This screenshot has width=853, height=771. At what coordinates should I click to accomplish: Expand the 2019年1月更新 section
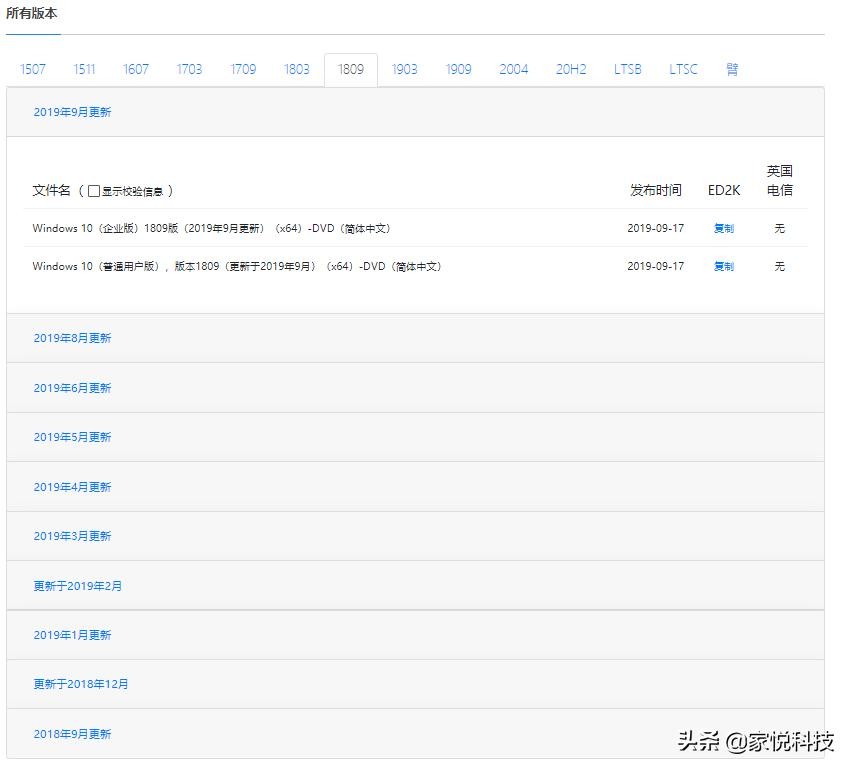72,635
